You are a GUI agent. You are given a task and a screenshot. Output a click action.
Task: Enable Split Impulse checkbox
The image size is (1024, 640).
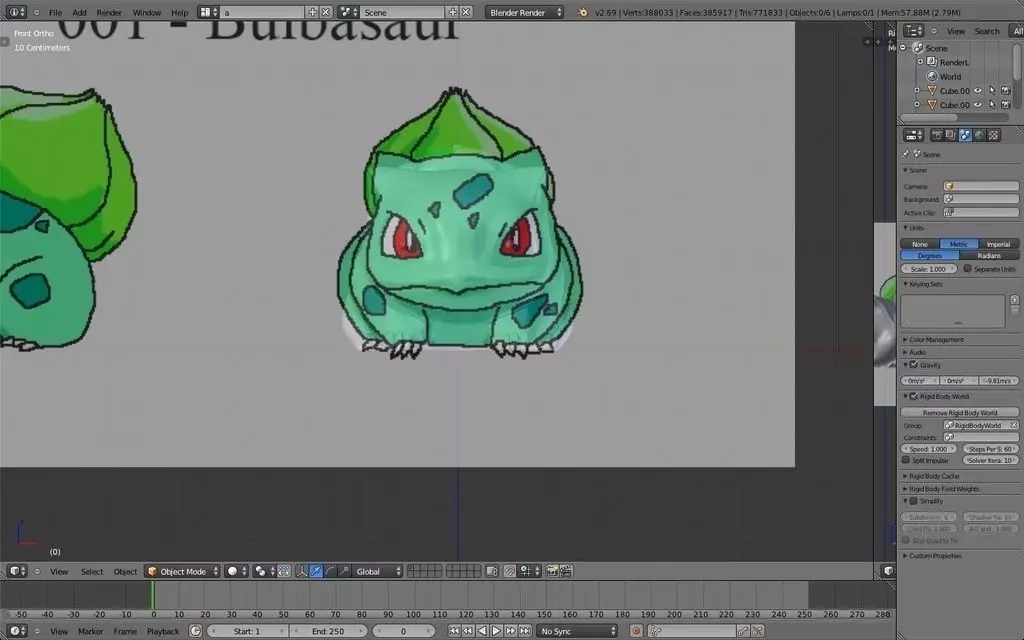tap(906, 460)
